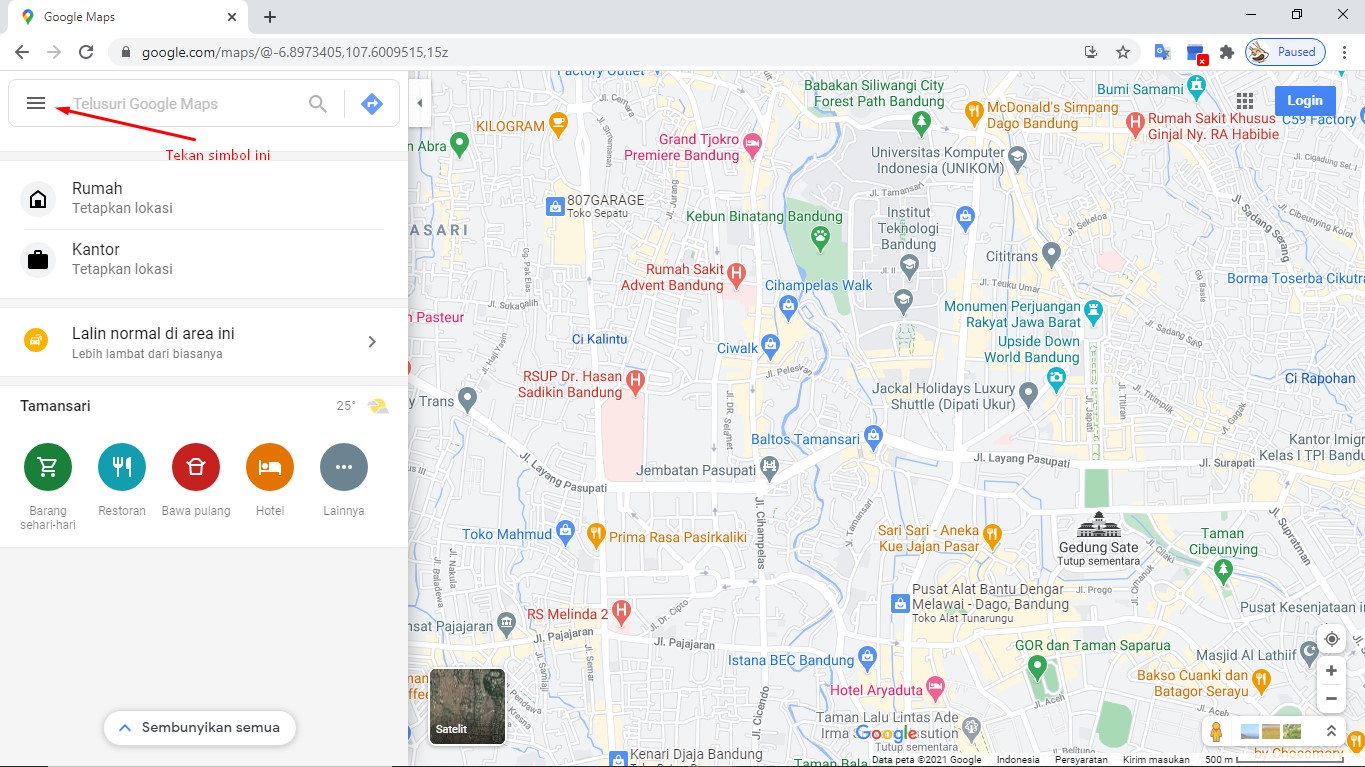Open Kebun Binatang Bandung map marker

[x=820, y=237]
